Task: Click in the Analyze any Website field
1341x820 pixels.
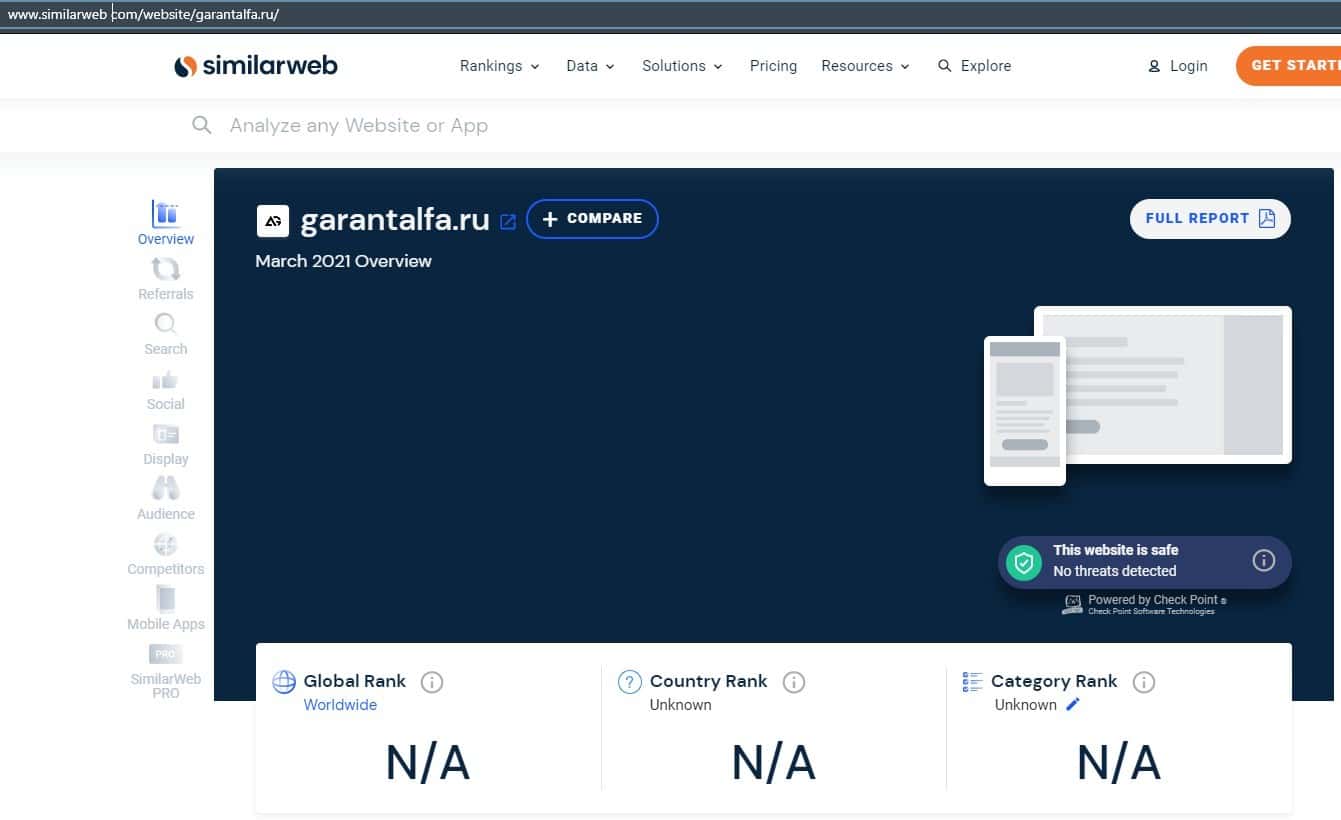Action: [670, 125]
